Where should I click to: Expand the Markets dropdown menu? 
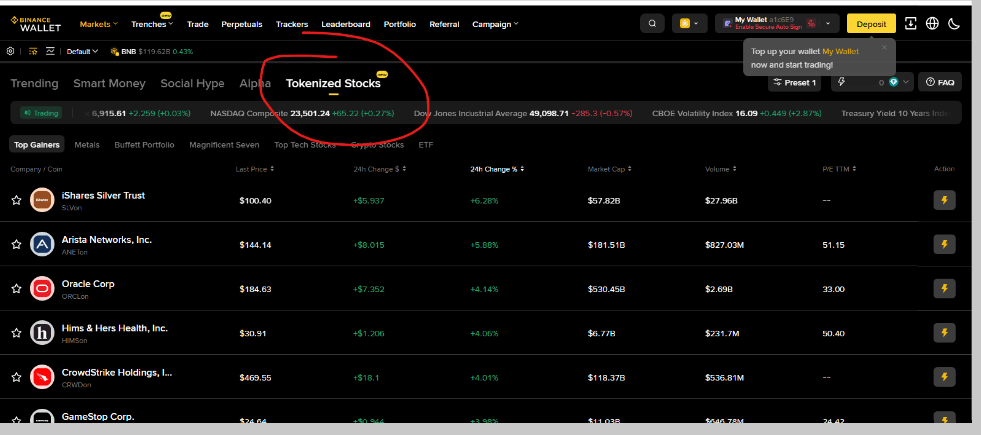99,24
